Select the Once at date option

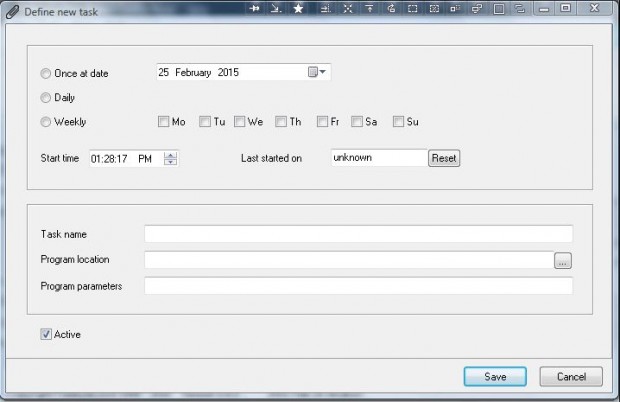click(45, 74)
